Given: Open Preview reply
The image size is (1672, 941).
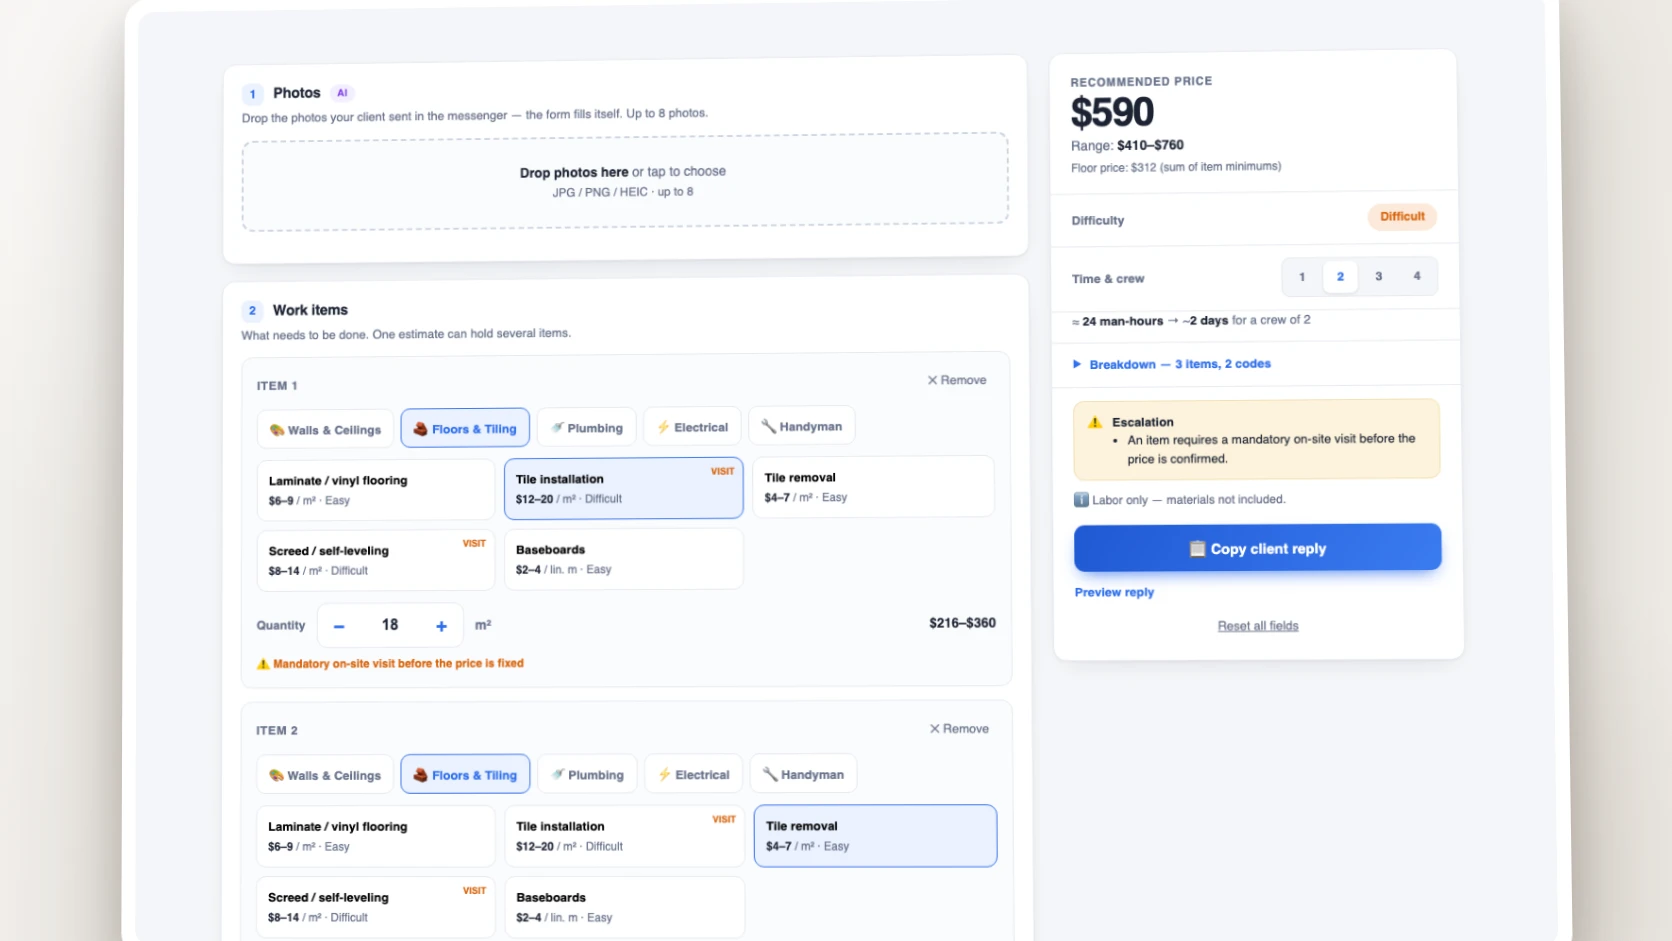Looking at the screenshot, I should [1114, 592].
